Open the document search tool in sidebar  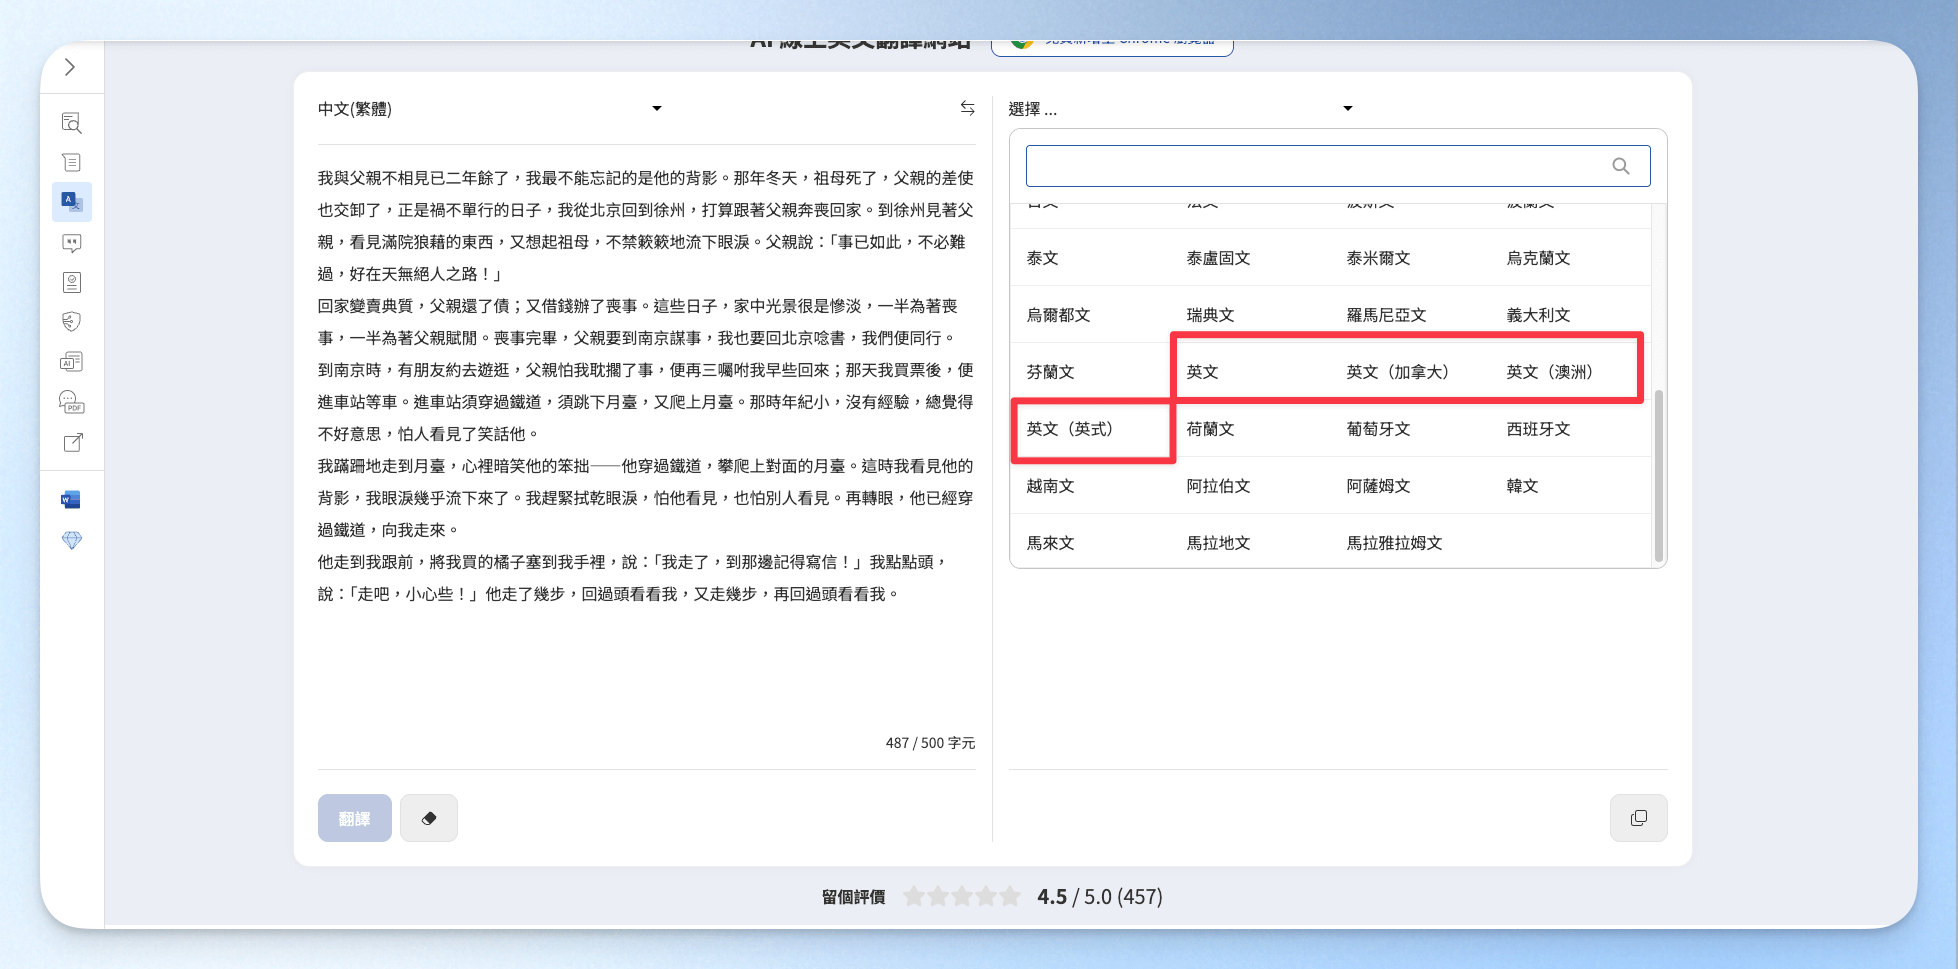click(x=72, y=123)
